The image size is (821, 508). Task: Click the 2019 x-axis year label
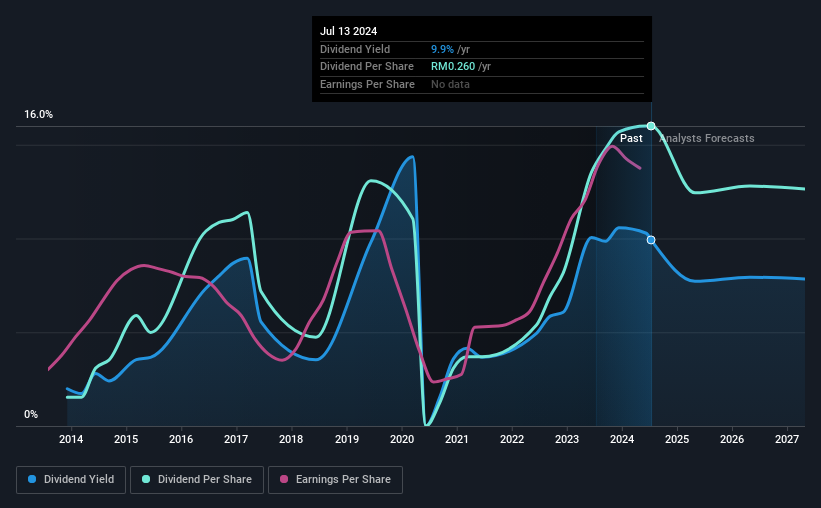click(x=347, y=439)
